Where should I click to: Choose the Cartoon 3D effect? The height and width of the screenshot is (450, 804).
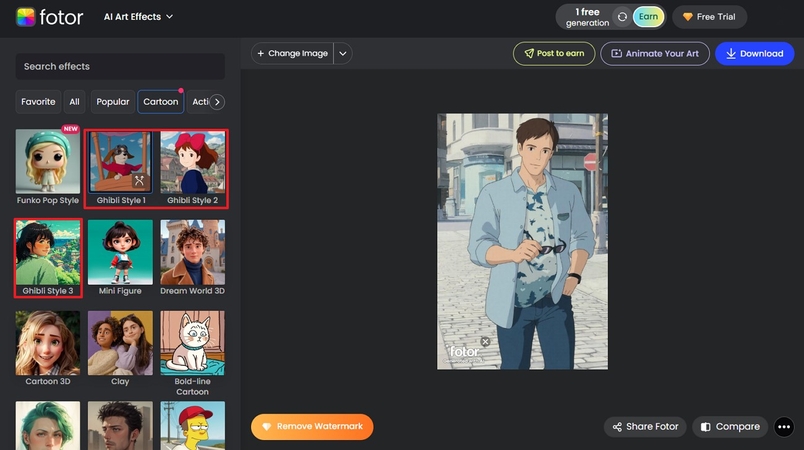pyautogui.click(x=48, y=348)
